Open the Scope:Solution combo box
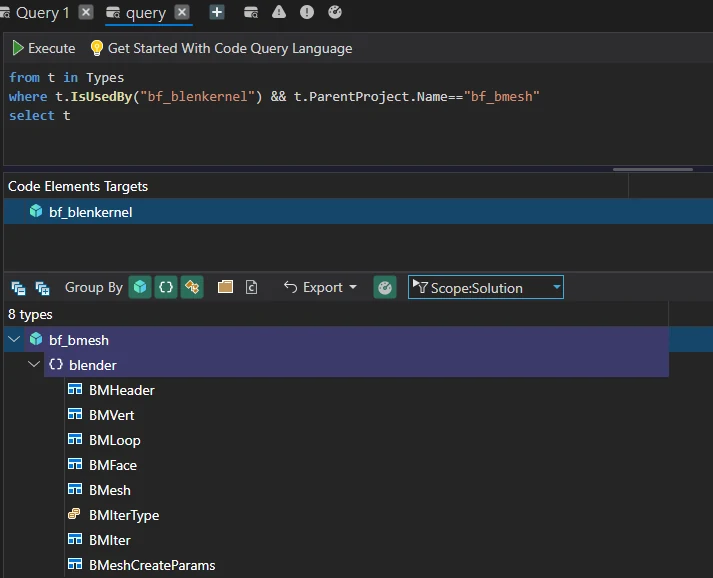This screenshot has height=578, width=713. (x=486, y=287)
